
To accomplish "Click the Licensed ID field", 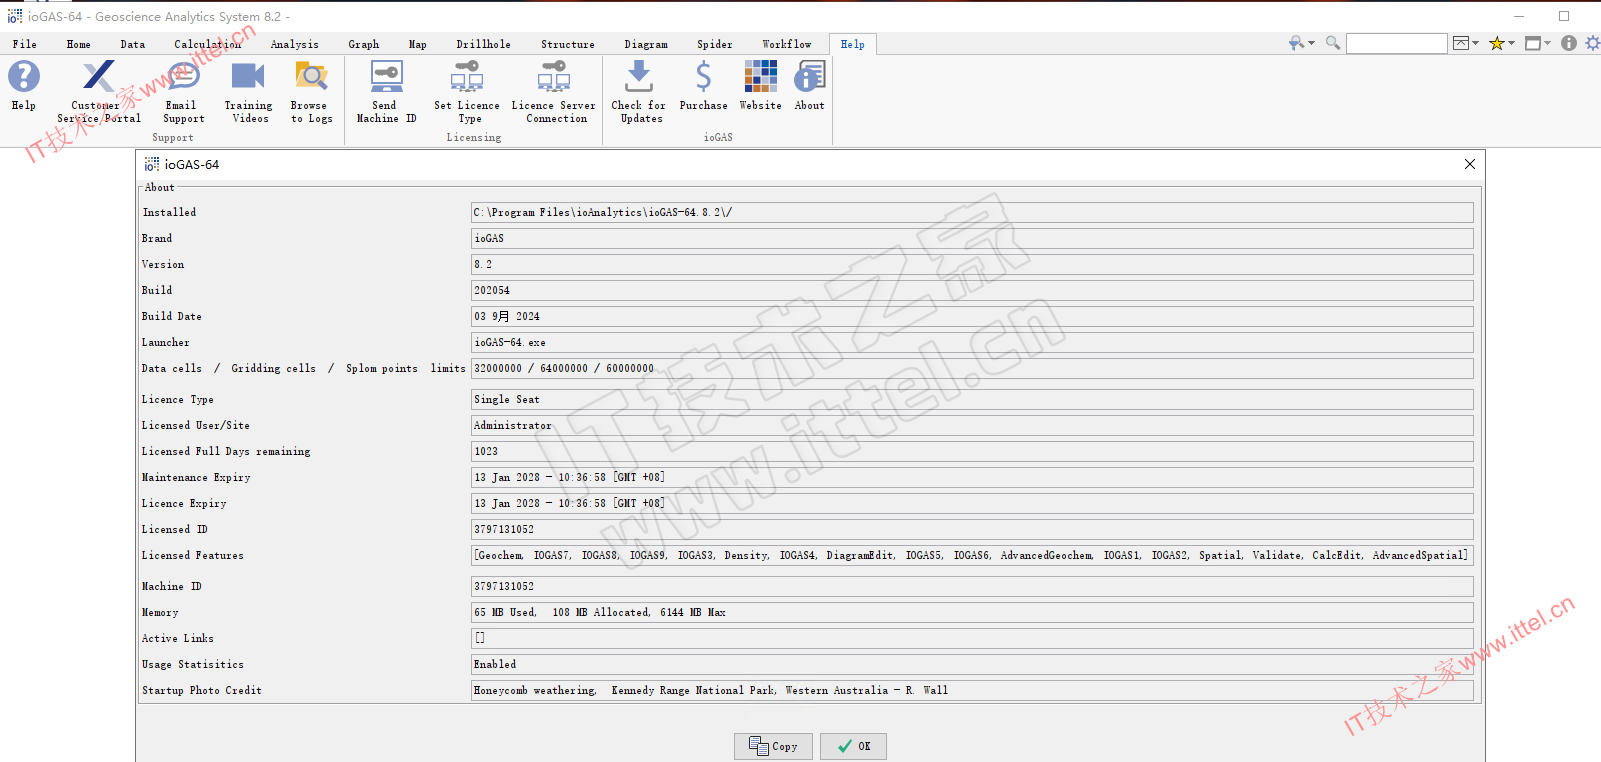I will (972, 529).
